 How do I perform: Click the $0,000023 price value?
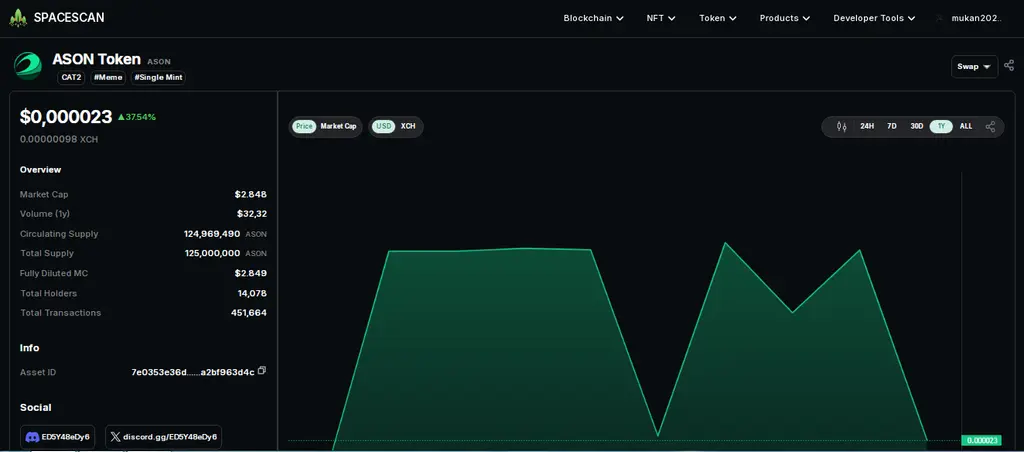pyautogui.click(x=66, y=117)
